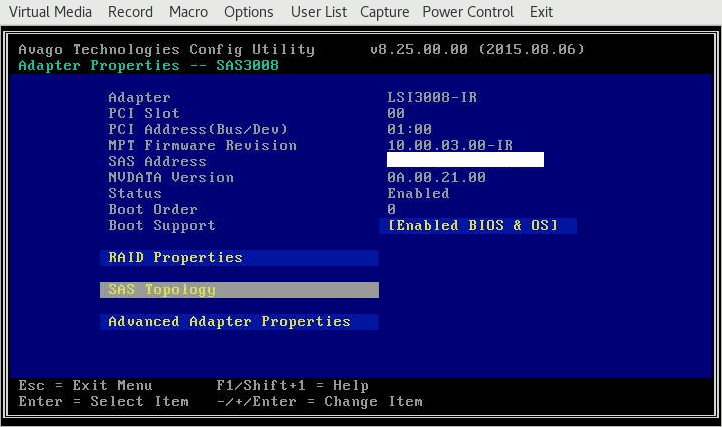Click the F1/Shift+1 = Help hint
Screen dimensions: 722x427
pos(292,386)
